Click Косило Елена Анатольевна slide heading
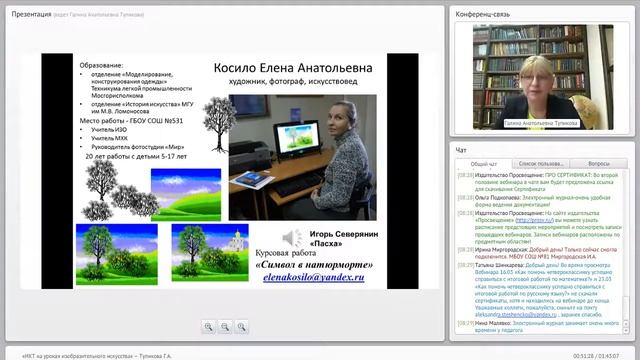 pyautogui.click(x=293, y=68)
